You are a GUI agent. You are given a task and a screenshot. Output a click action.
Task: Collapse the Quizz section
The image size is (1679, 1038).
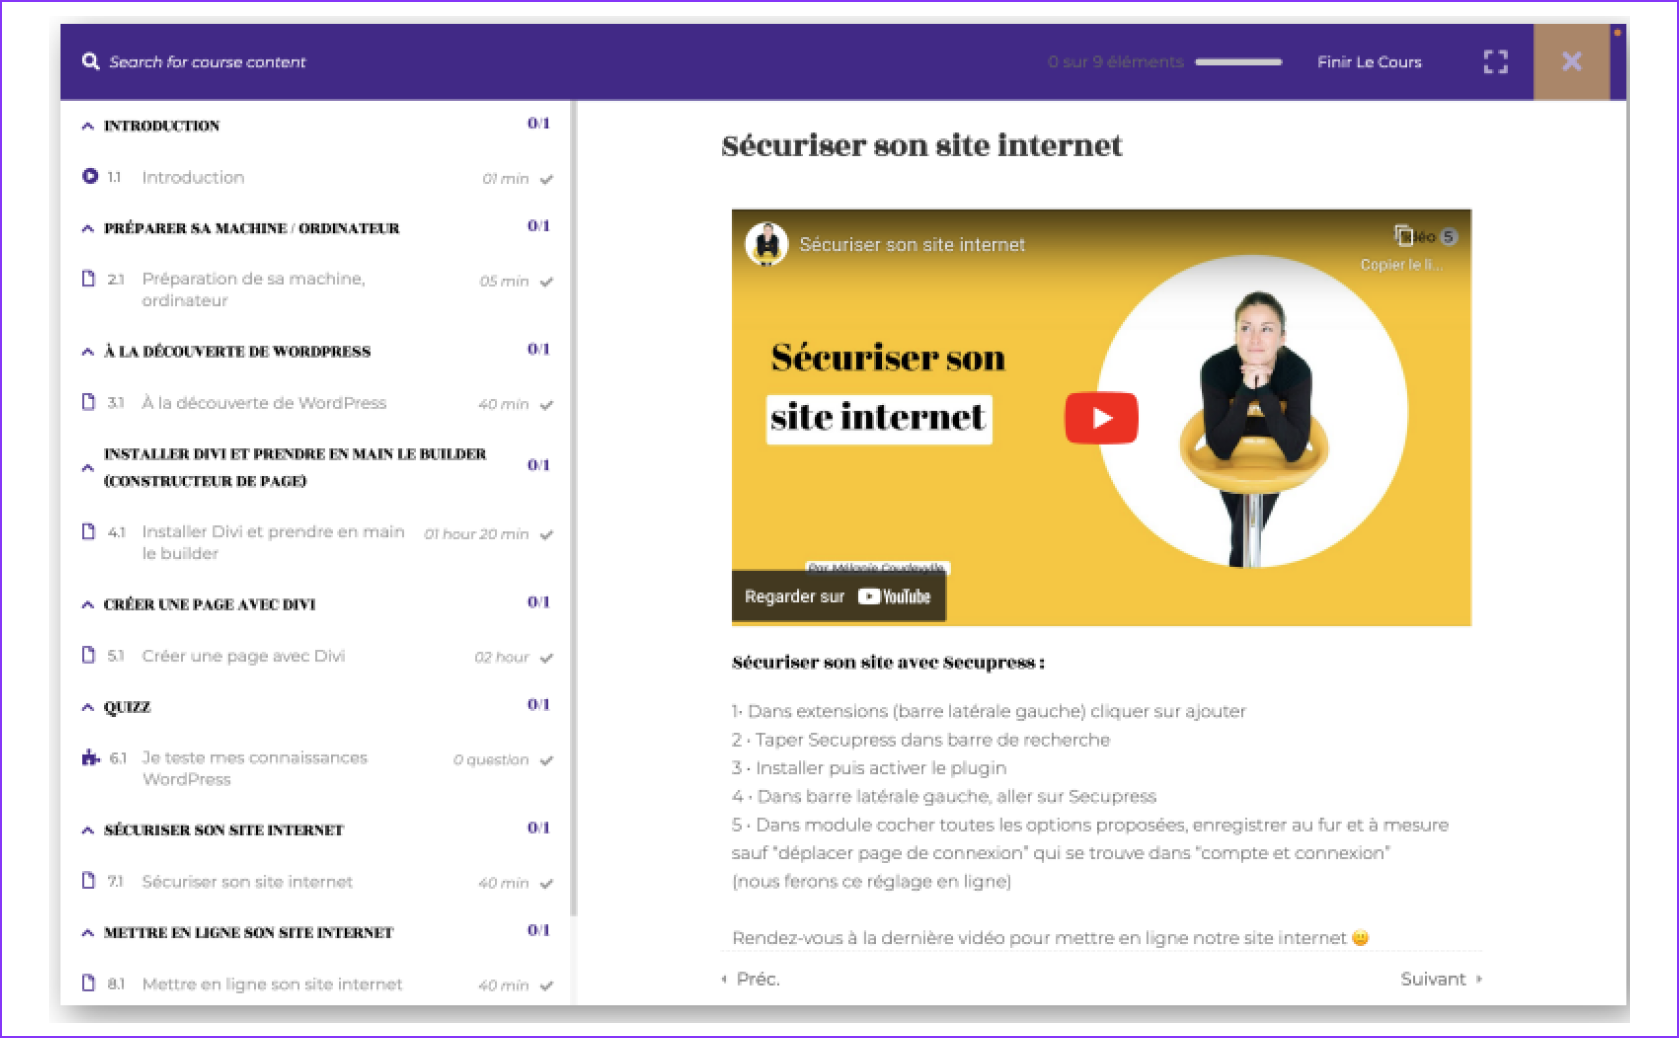88,707
